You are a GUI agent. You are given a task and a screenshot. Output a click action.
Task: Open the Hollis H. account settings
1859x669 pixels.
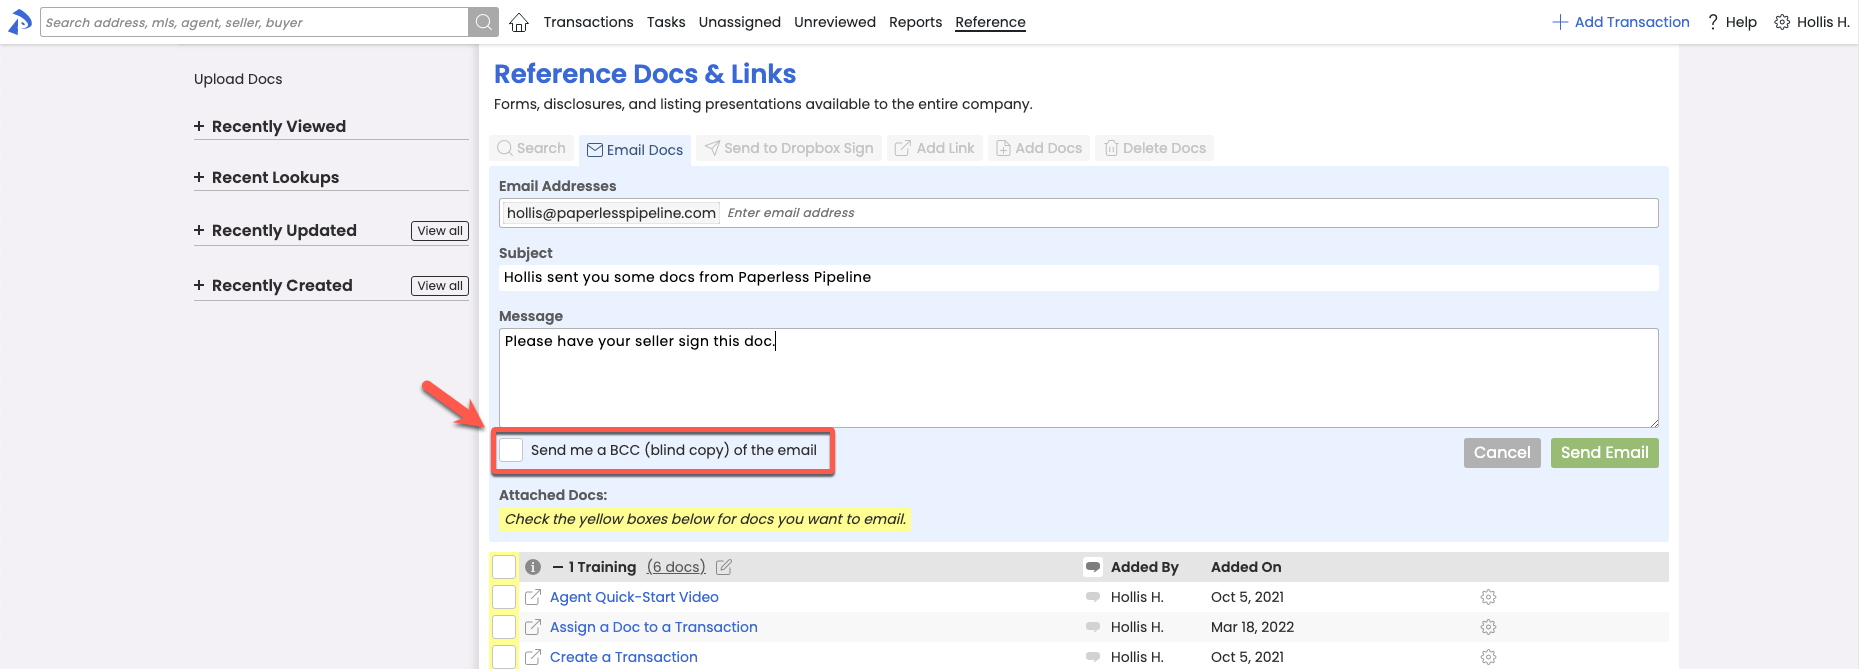coord(1811,22)
